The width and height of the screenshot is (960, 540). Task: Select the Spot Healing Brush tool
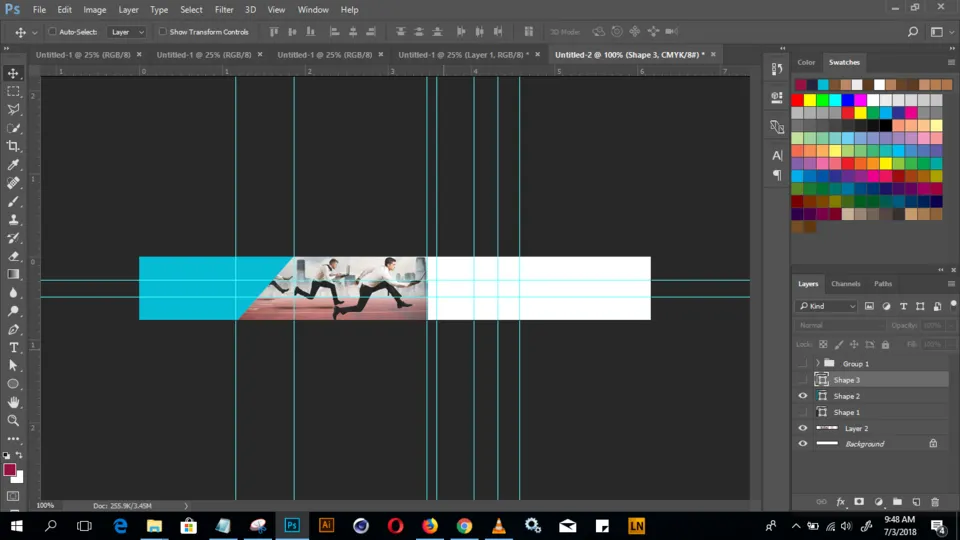pos(13,183)
